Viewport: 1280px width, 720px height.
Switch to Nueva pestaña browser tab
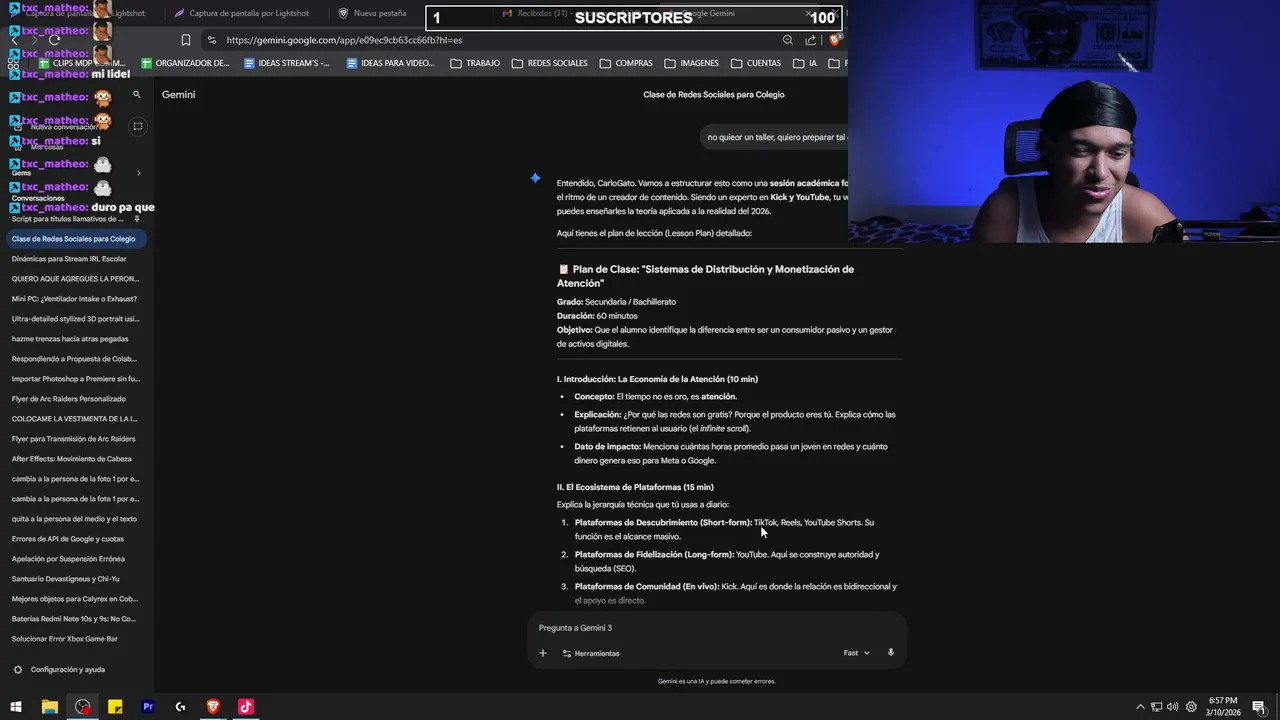click(x=372, y=13)
